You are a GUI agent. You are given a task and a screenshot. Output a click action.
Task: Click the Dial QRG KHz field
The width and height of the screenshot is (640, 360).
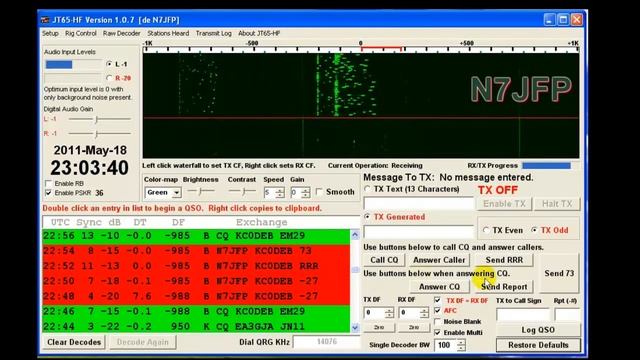(x=327, y=342)
